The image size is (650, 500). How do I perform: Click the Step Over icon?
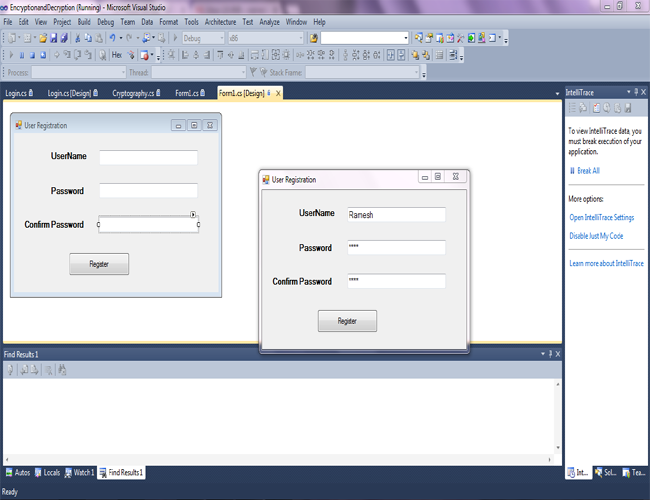pos(78,55)
